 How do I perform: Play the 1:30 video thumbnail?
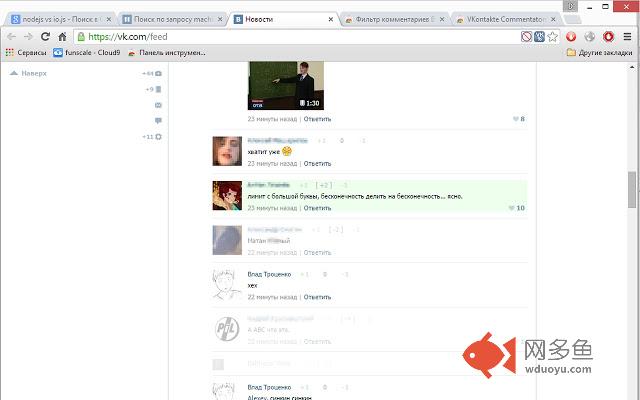click(286, 85)
